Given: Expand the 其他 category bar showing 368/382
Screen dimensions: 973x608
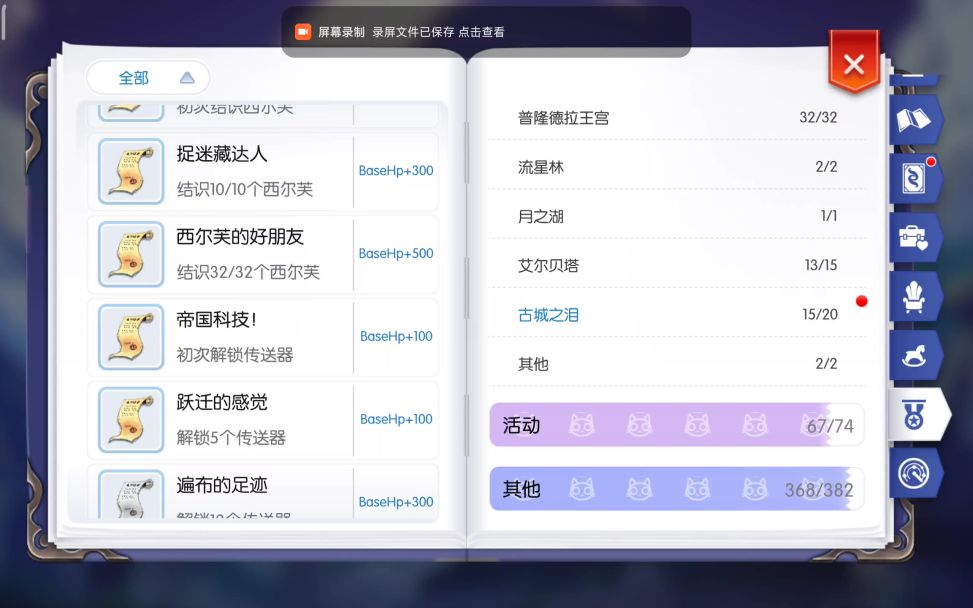Looking at the screenshot, I should [677, 489].
